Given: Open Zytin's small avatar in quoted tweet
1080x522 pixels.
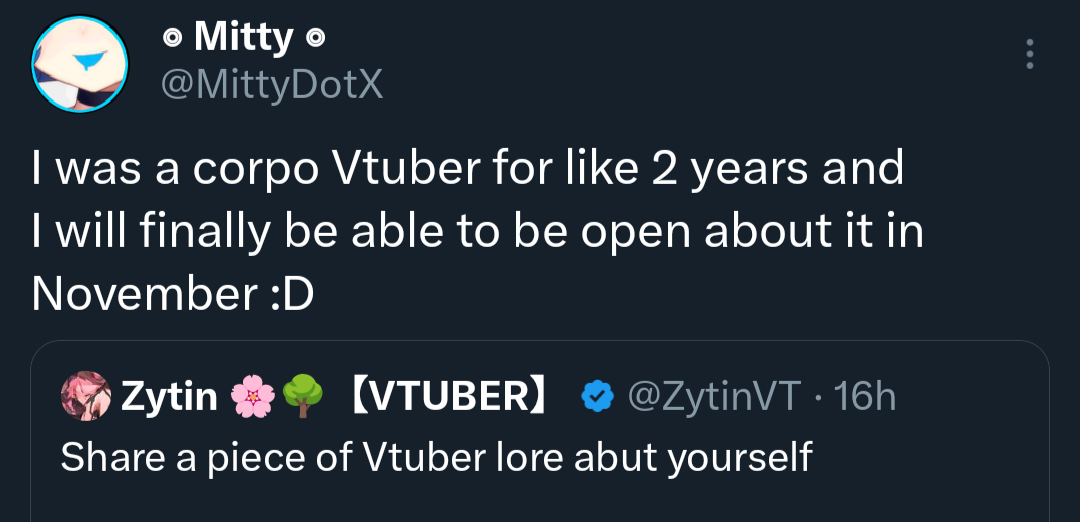Looking at the screenshot, I should (84, 397).
